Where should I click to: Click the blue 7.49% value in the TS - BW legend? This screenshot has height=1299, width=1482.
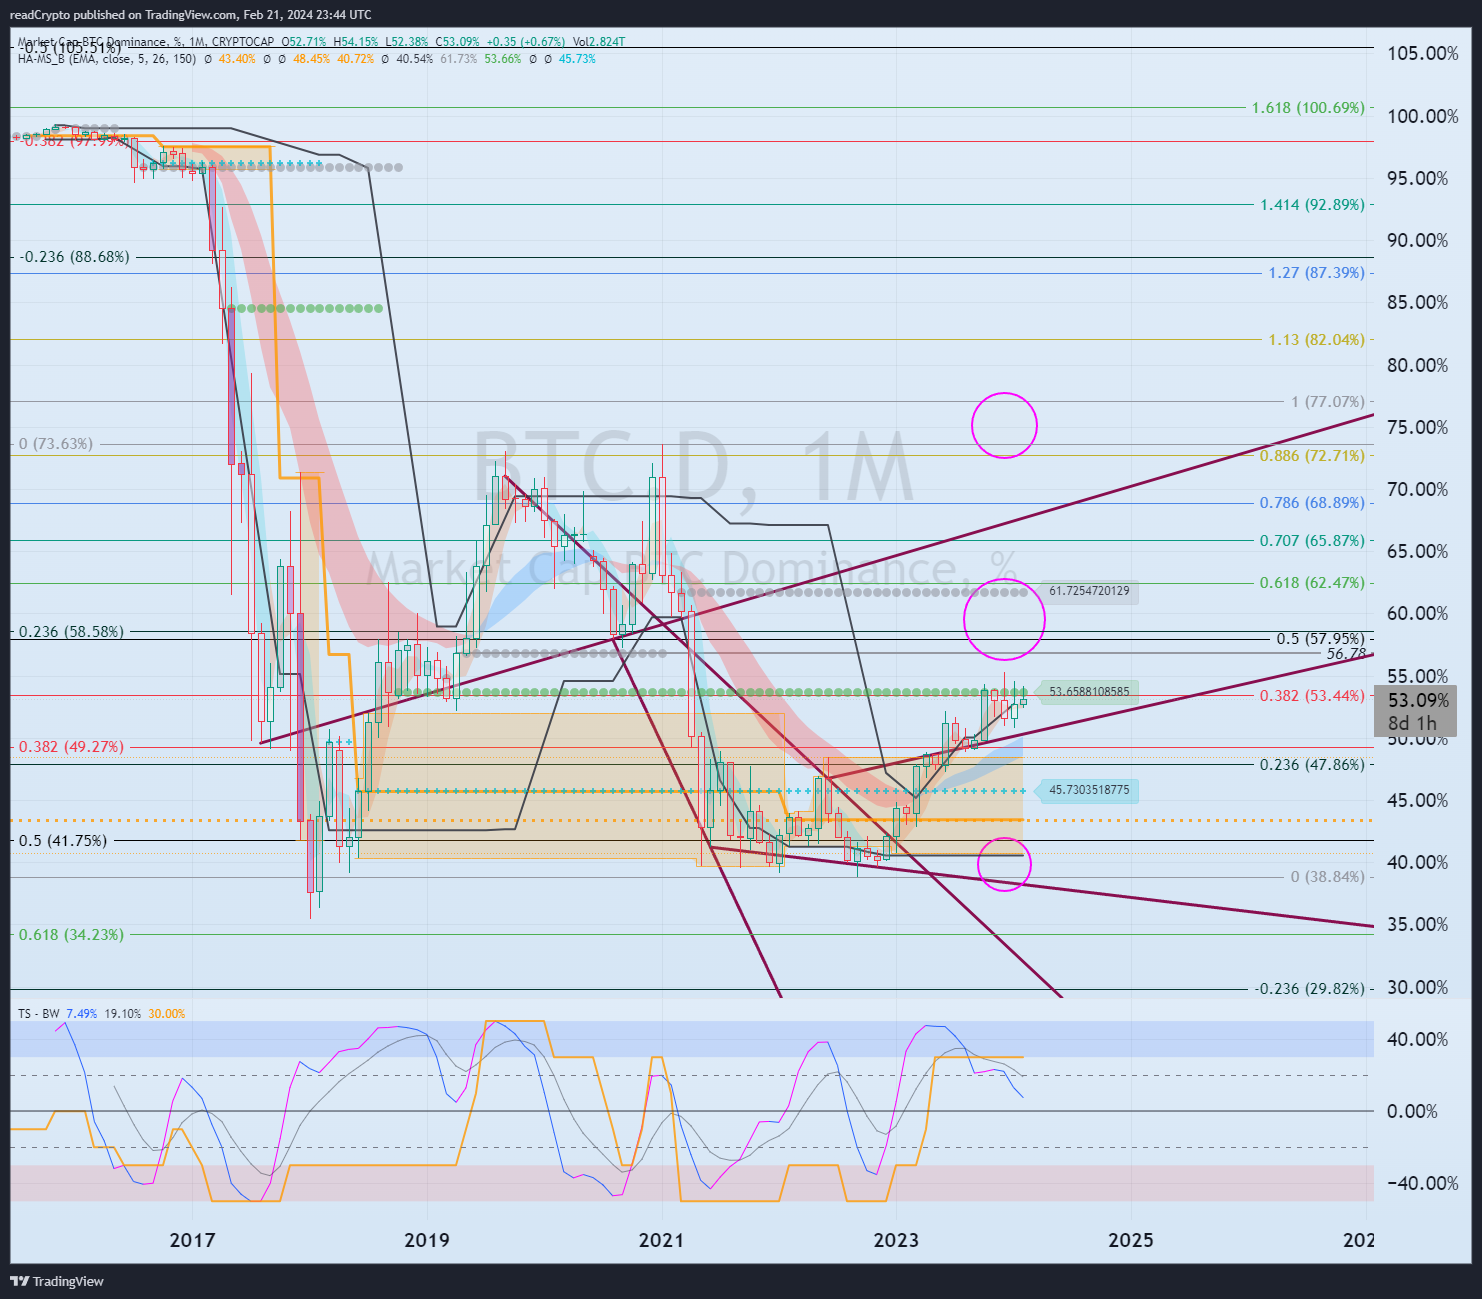pyautogui.click(x=82, y=1014)
